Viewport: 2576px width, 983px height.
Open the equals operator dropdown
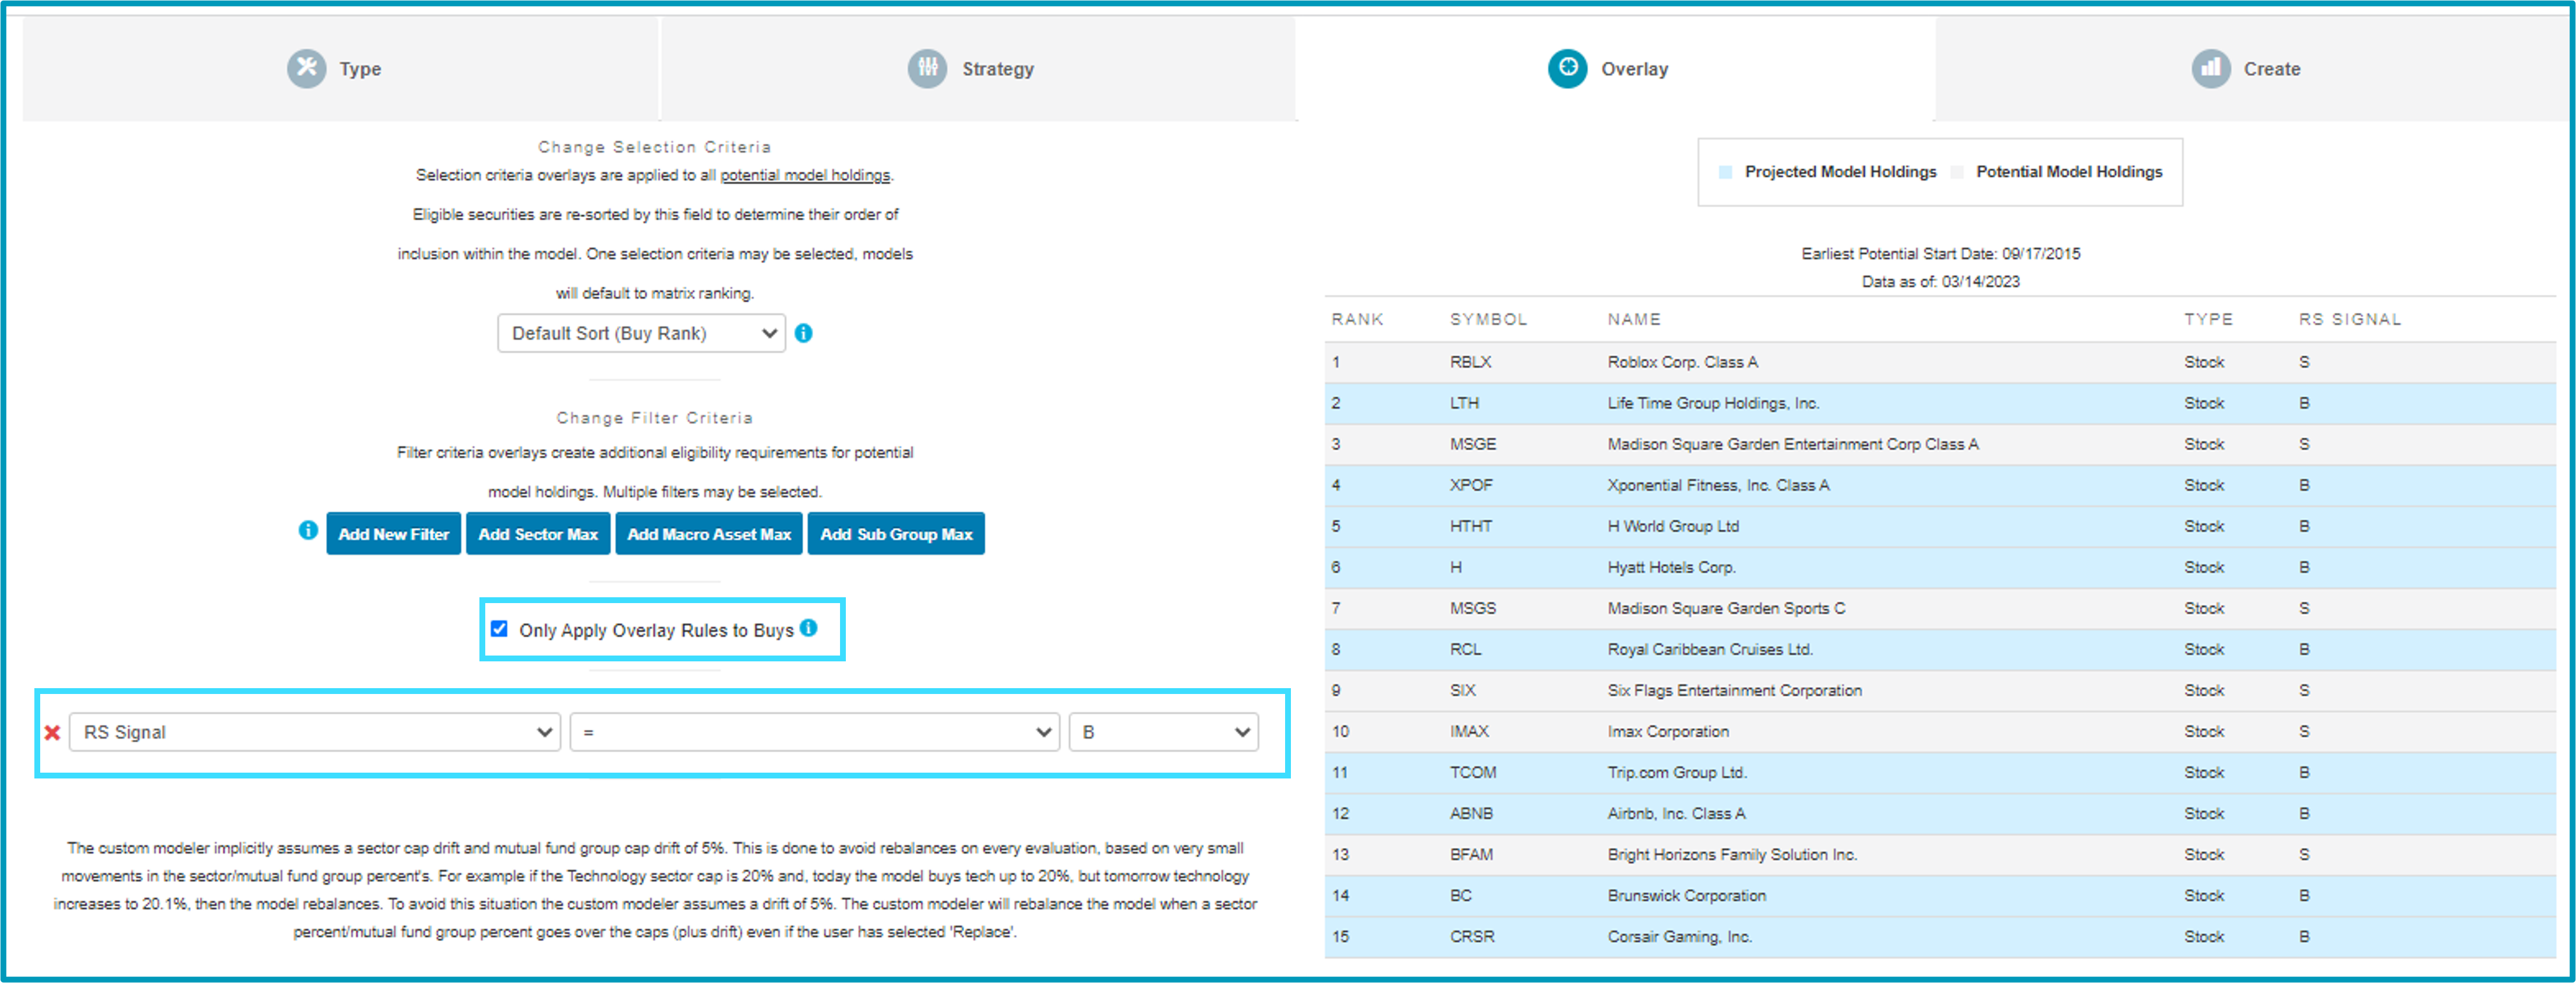815,732
